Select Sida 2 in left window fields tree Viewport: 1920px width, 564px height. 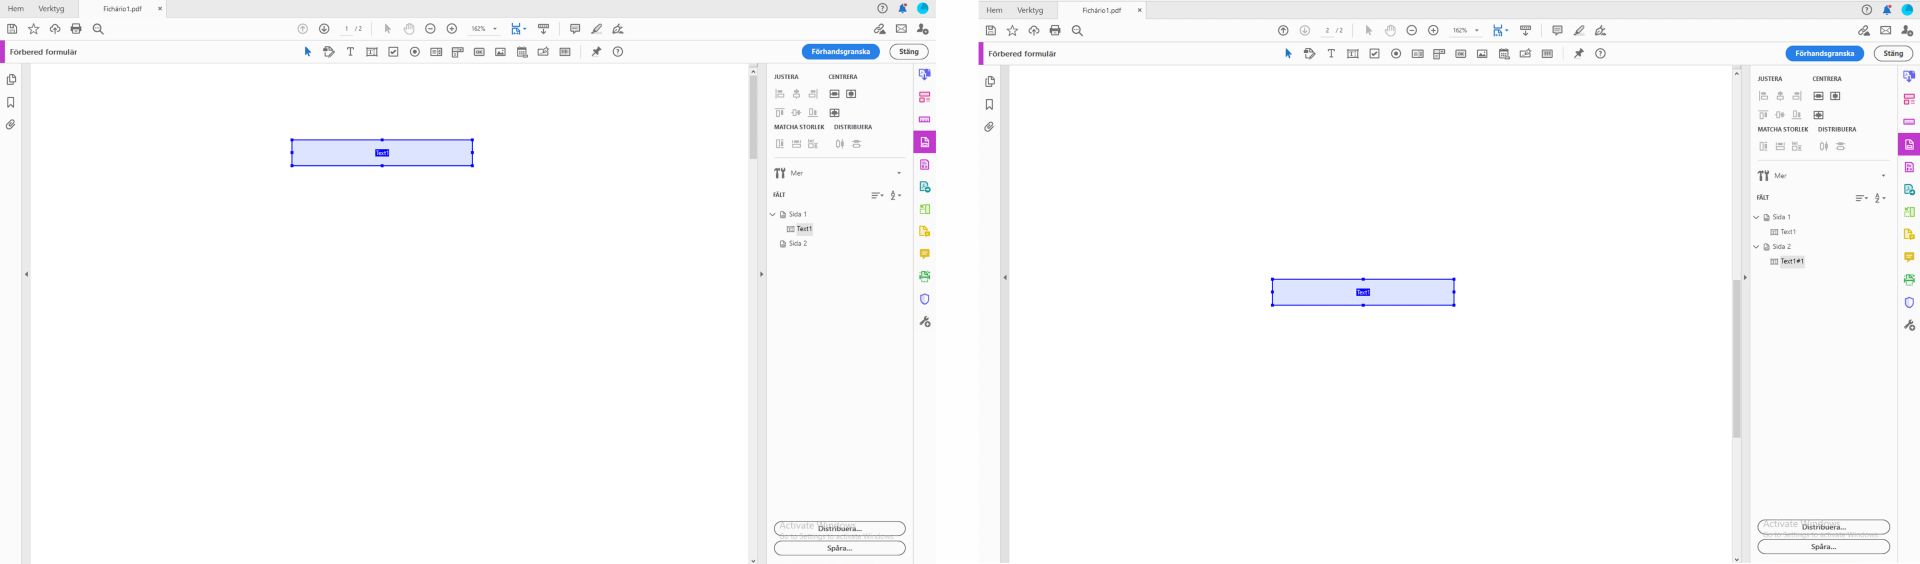797,244
